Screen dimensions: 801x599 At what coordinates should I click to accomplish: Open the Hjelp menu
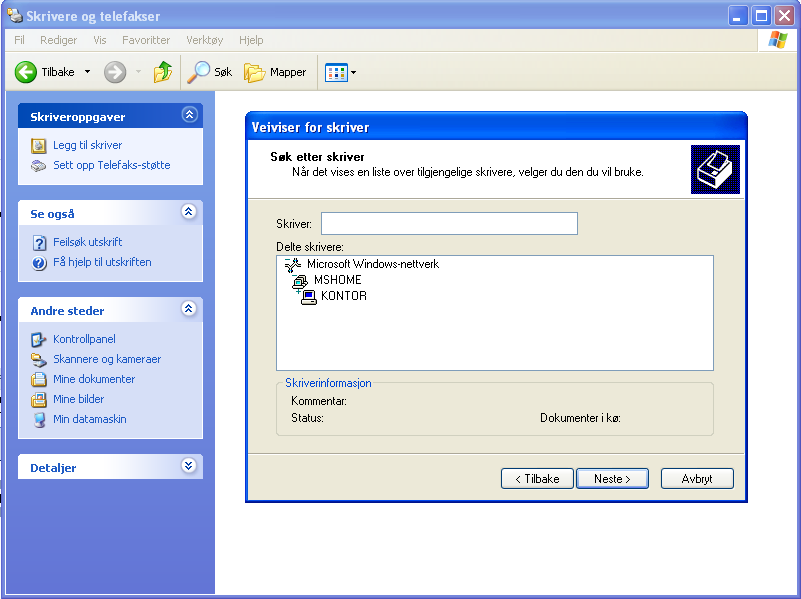click(251, 40)
